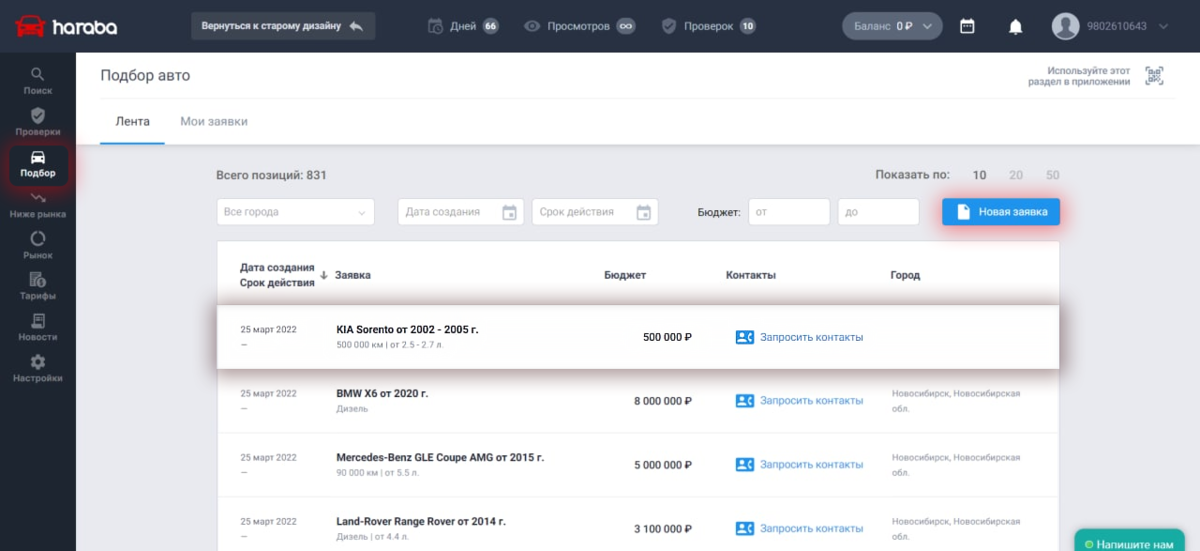Click the user avatar icon
Viewport: 1200px width, 551px height.
[x=1065, y=26]
